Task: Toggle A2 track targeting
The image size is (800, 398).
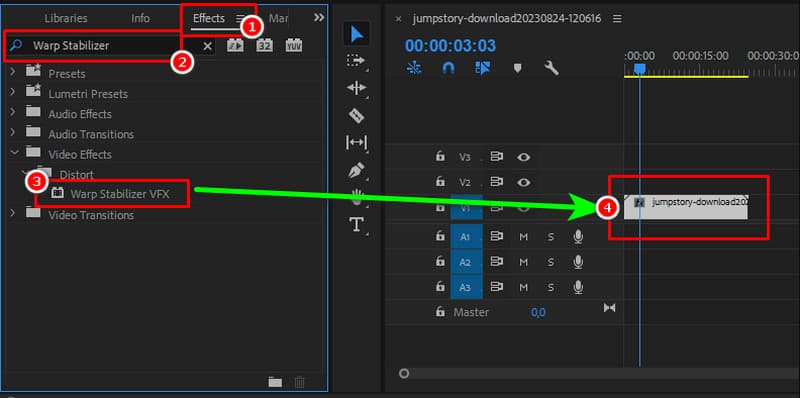Action: coord(466,262)
